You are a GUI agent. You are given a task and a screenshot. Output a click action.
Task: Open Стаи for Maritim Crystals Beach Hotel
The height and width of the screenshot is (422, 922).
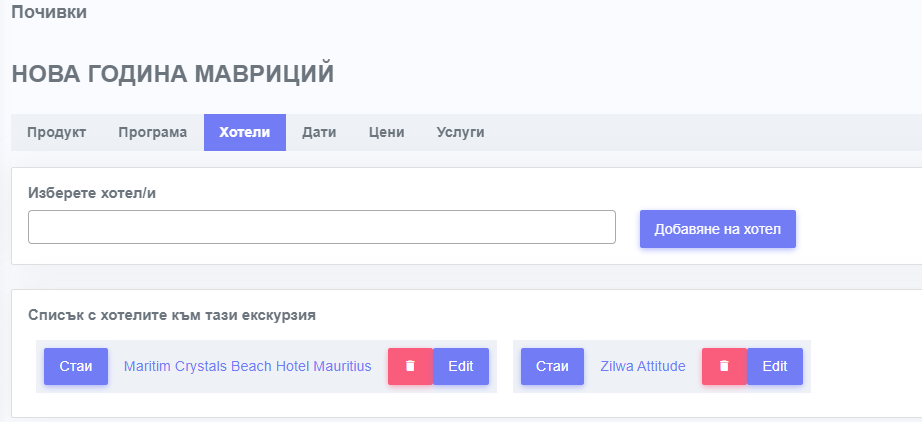pos(76,366)
